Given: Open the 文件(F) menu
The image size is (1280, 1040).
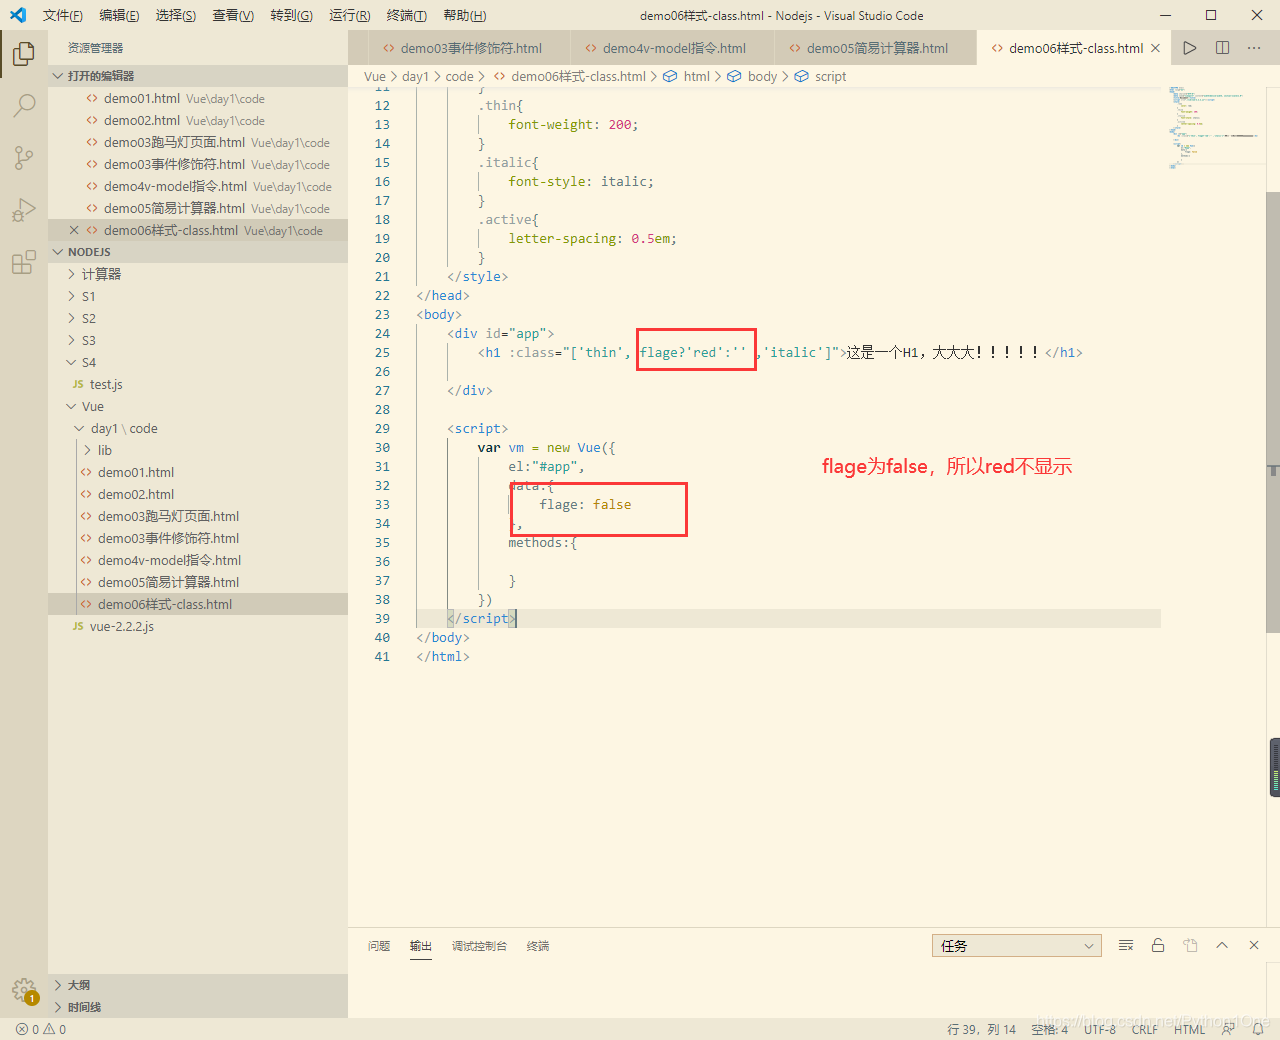Looking at the screenshot, I should click(63, 15).
